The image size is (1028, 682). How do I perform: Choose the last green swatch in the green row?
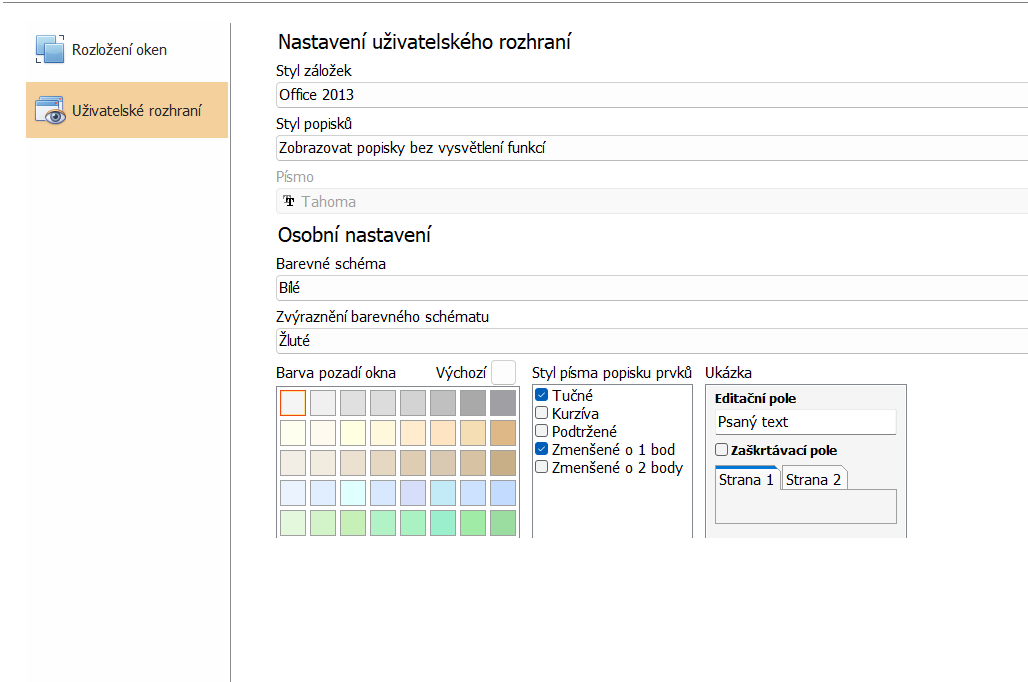[x=503, y=523]
